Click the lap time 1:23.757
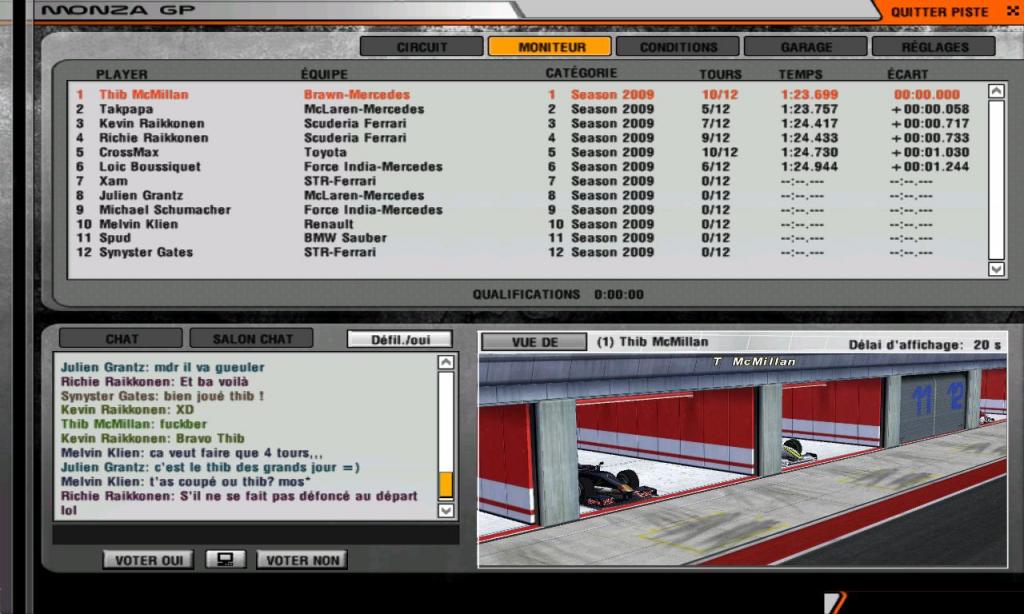This screenshot has height=614, width=1024. pyautogui.click(x=809, y=109)
